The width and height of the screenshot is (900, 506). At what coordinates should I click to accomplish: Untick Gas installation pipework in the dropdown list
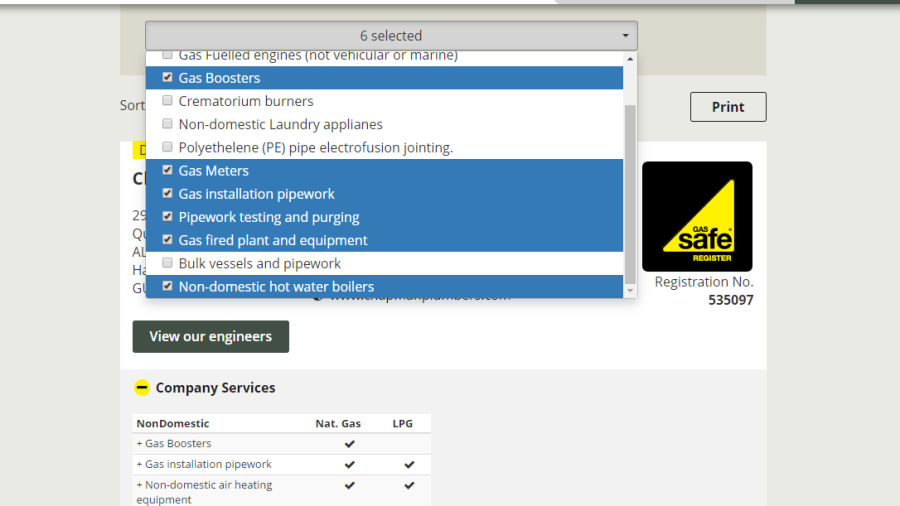pyautogui.click(x=168, y=193)
